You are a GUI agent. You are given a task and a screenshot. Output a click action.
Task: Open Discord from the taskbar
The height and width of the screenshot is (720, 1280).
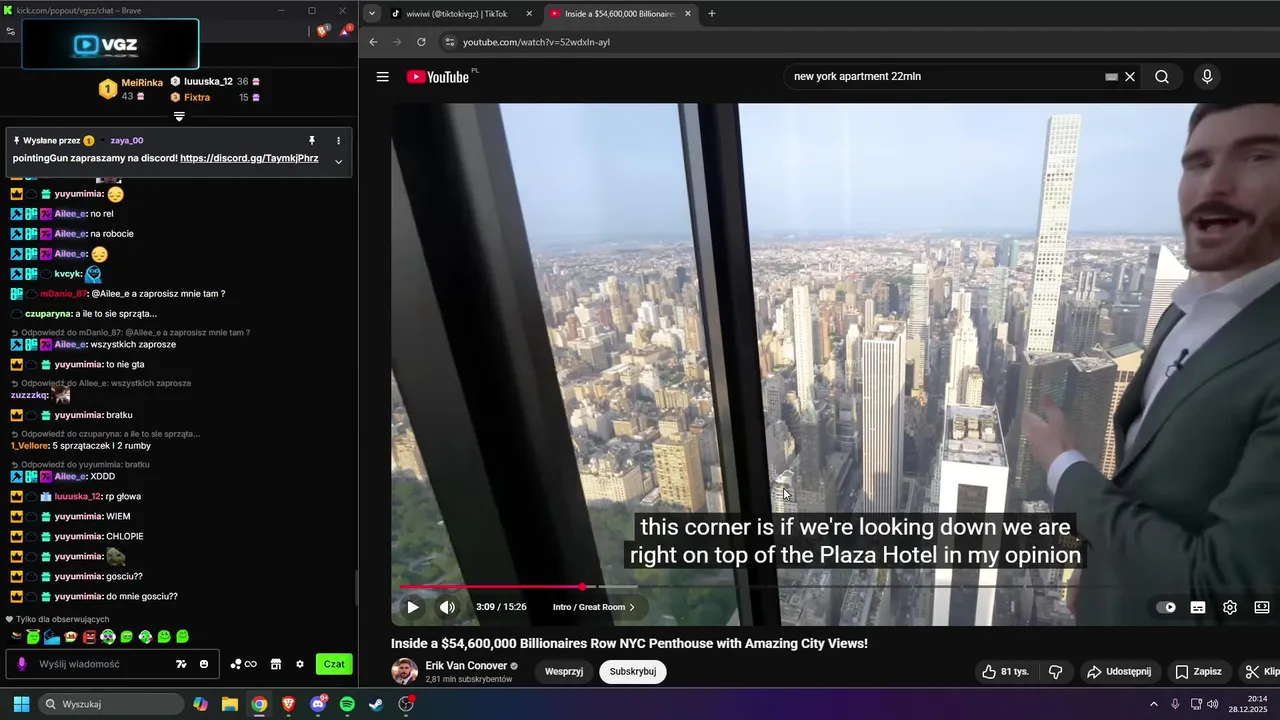pos(318,704)
